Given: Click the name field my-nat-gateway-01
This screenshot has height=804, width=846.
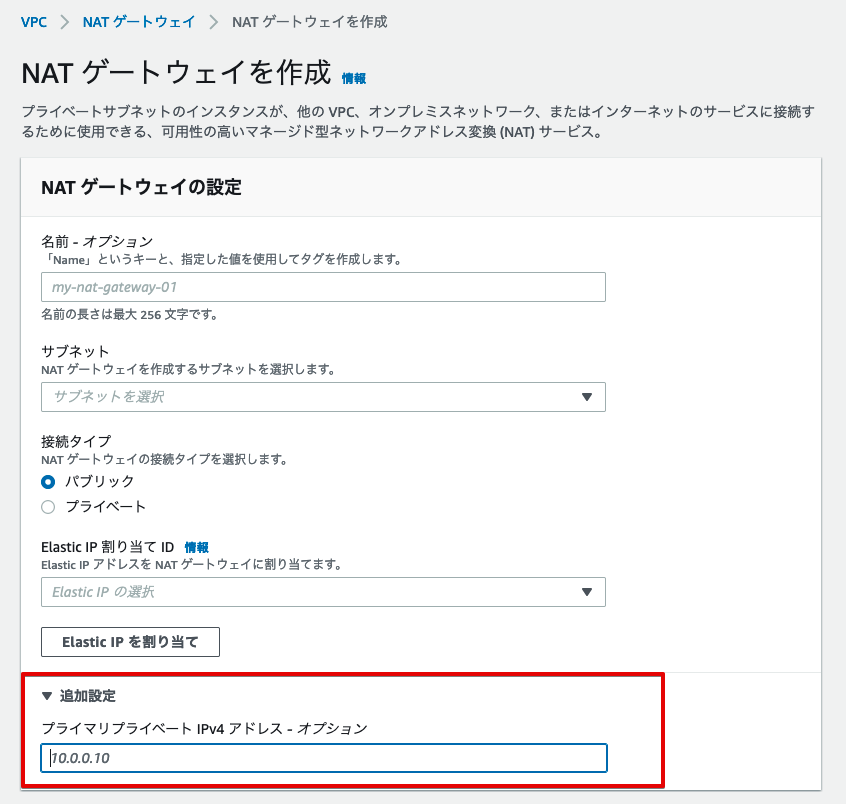Looking at the screenshot, I should (323, 287).
